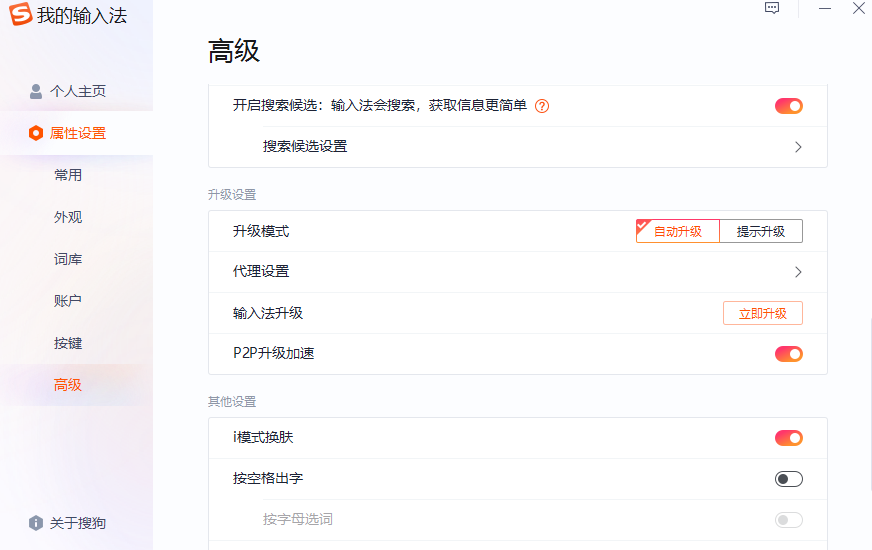Toggle off i模式换肤

tap(789, 438)
